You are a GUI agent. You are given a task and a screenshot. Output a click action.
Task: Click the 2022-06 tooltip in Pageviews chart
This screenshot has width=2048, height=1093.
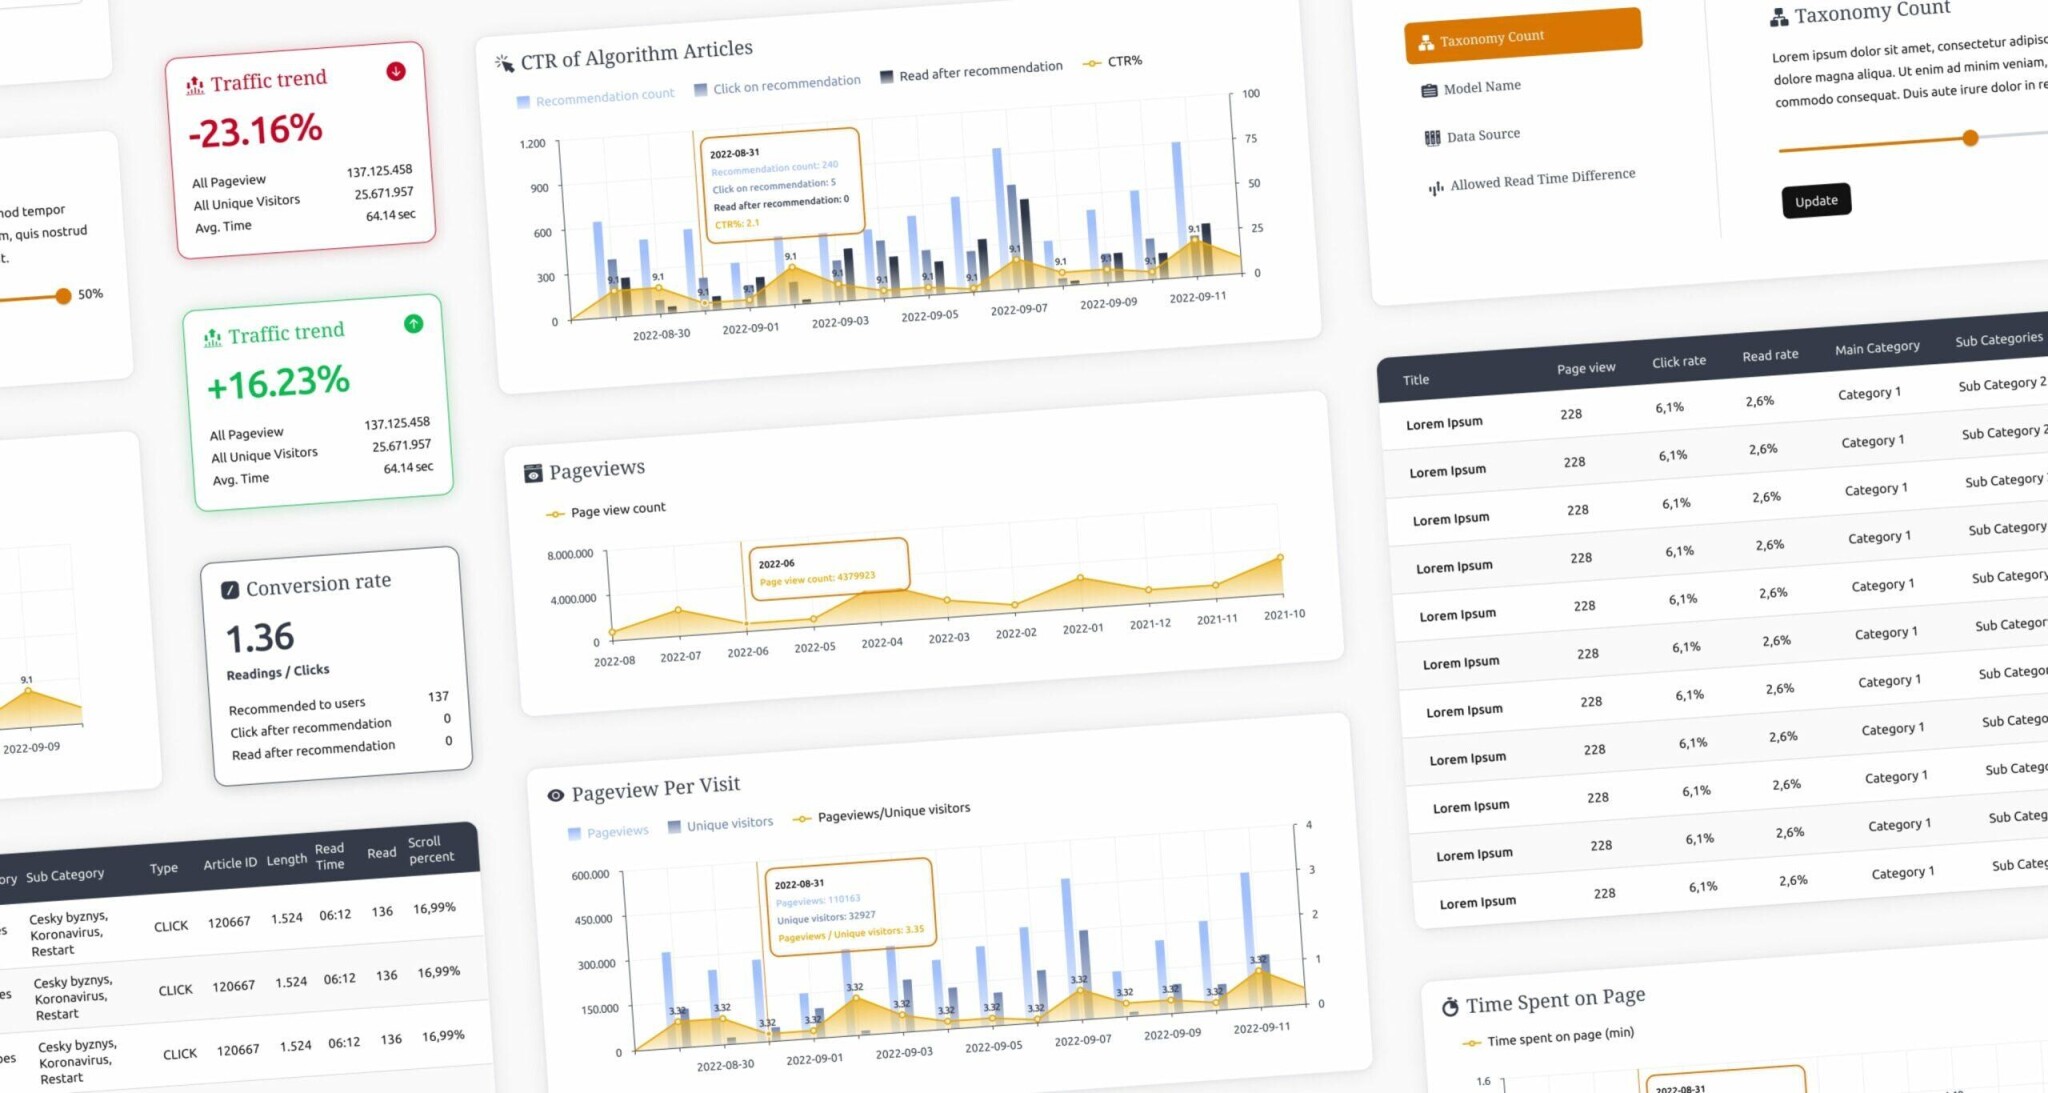tap(830, 570)
